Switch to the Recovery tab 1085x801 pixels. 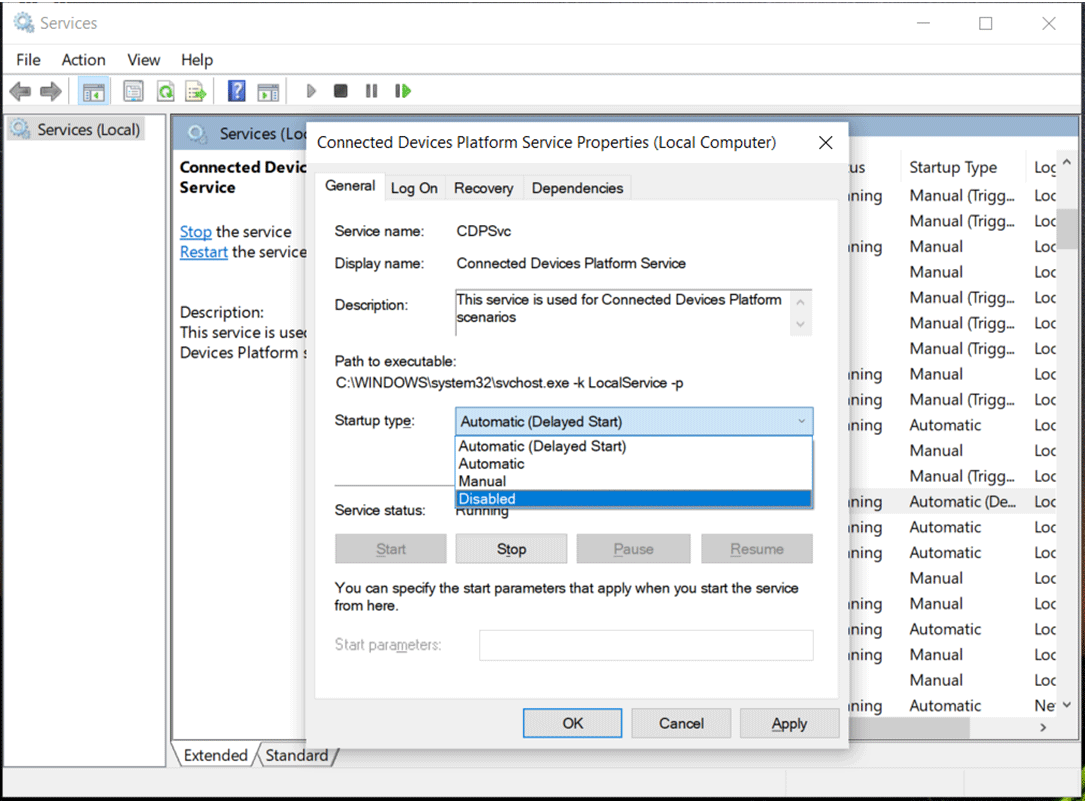point(484,188)
